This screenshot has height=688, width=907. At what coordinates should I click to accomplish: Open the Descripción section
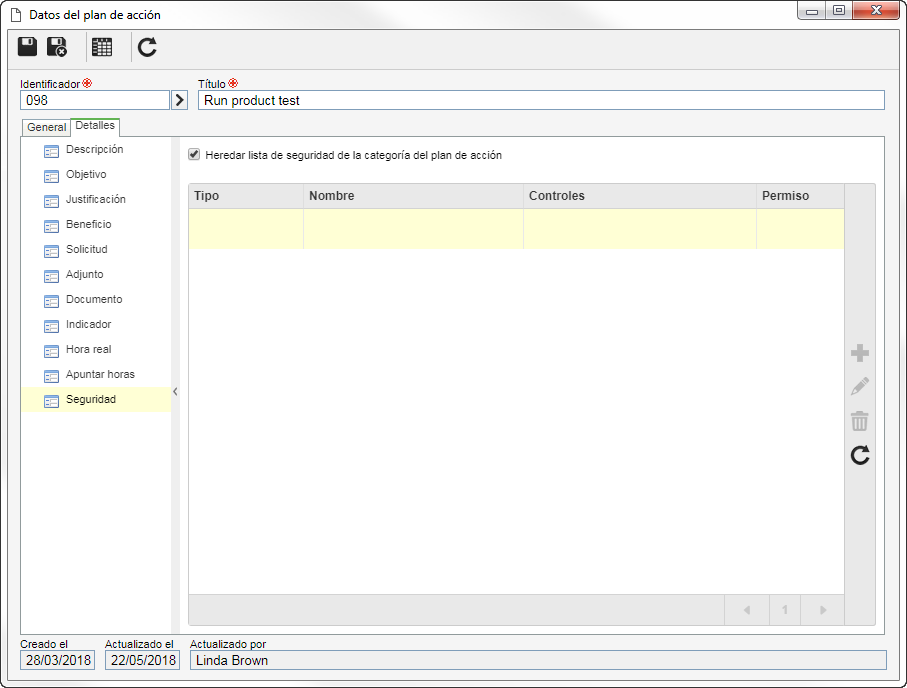[x=94, y=149]
